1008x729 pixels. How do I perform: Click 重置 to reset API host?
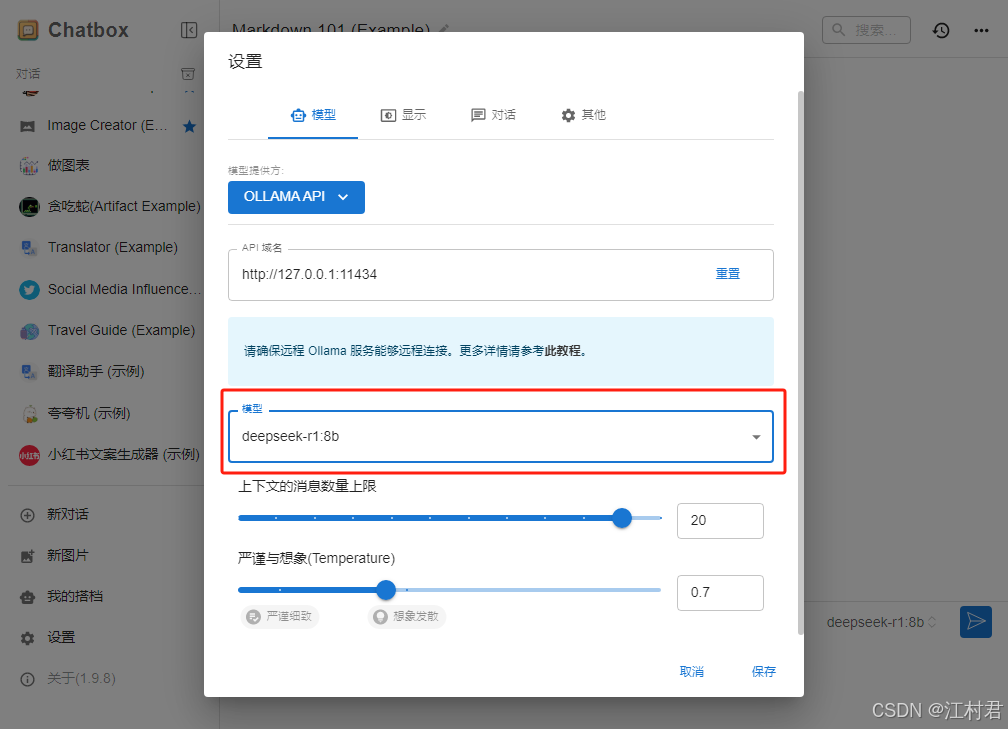click(x=728, y=274)
